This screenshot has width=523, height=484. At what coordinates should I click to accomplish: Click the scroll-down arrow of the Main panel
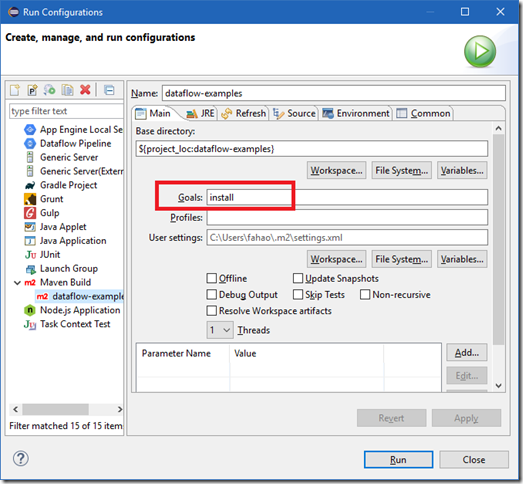pos(498,386)
